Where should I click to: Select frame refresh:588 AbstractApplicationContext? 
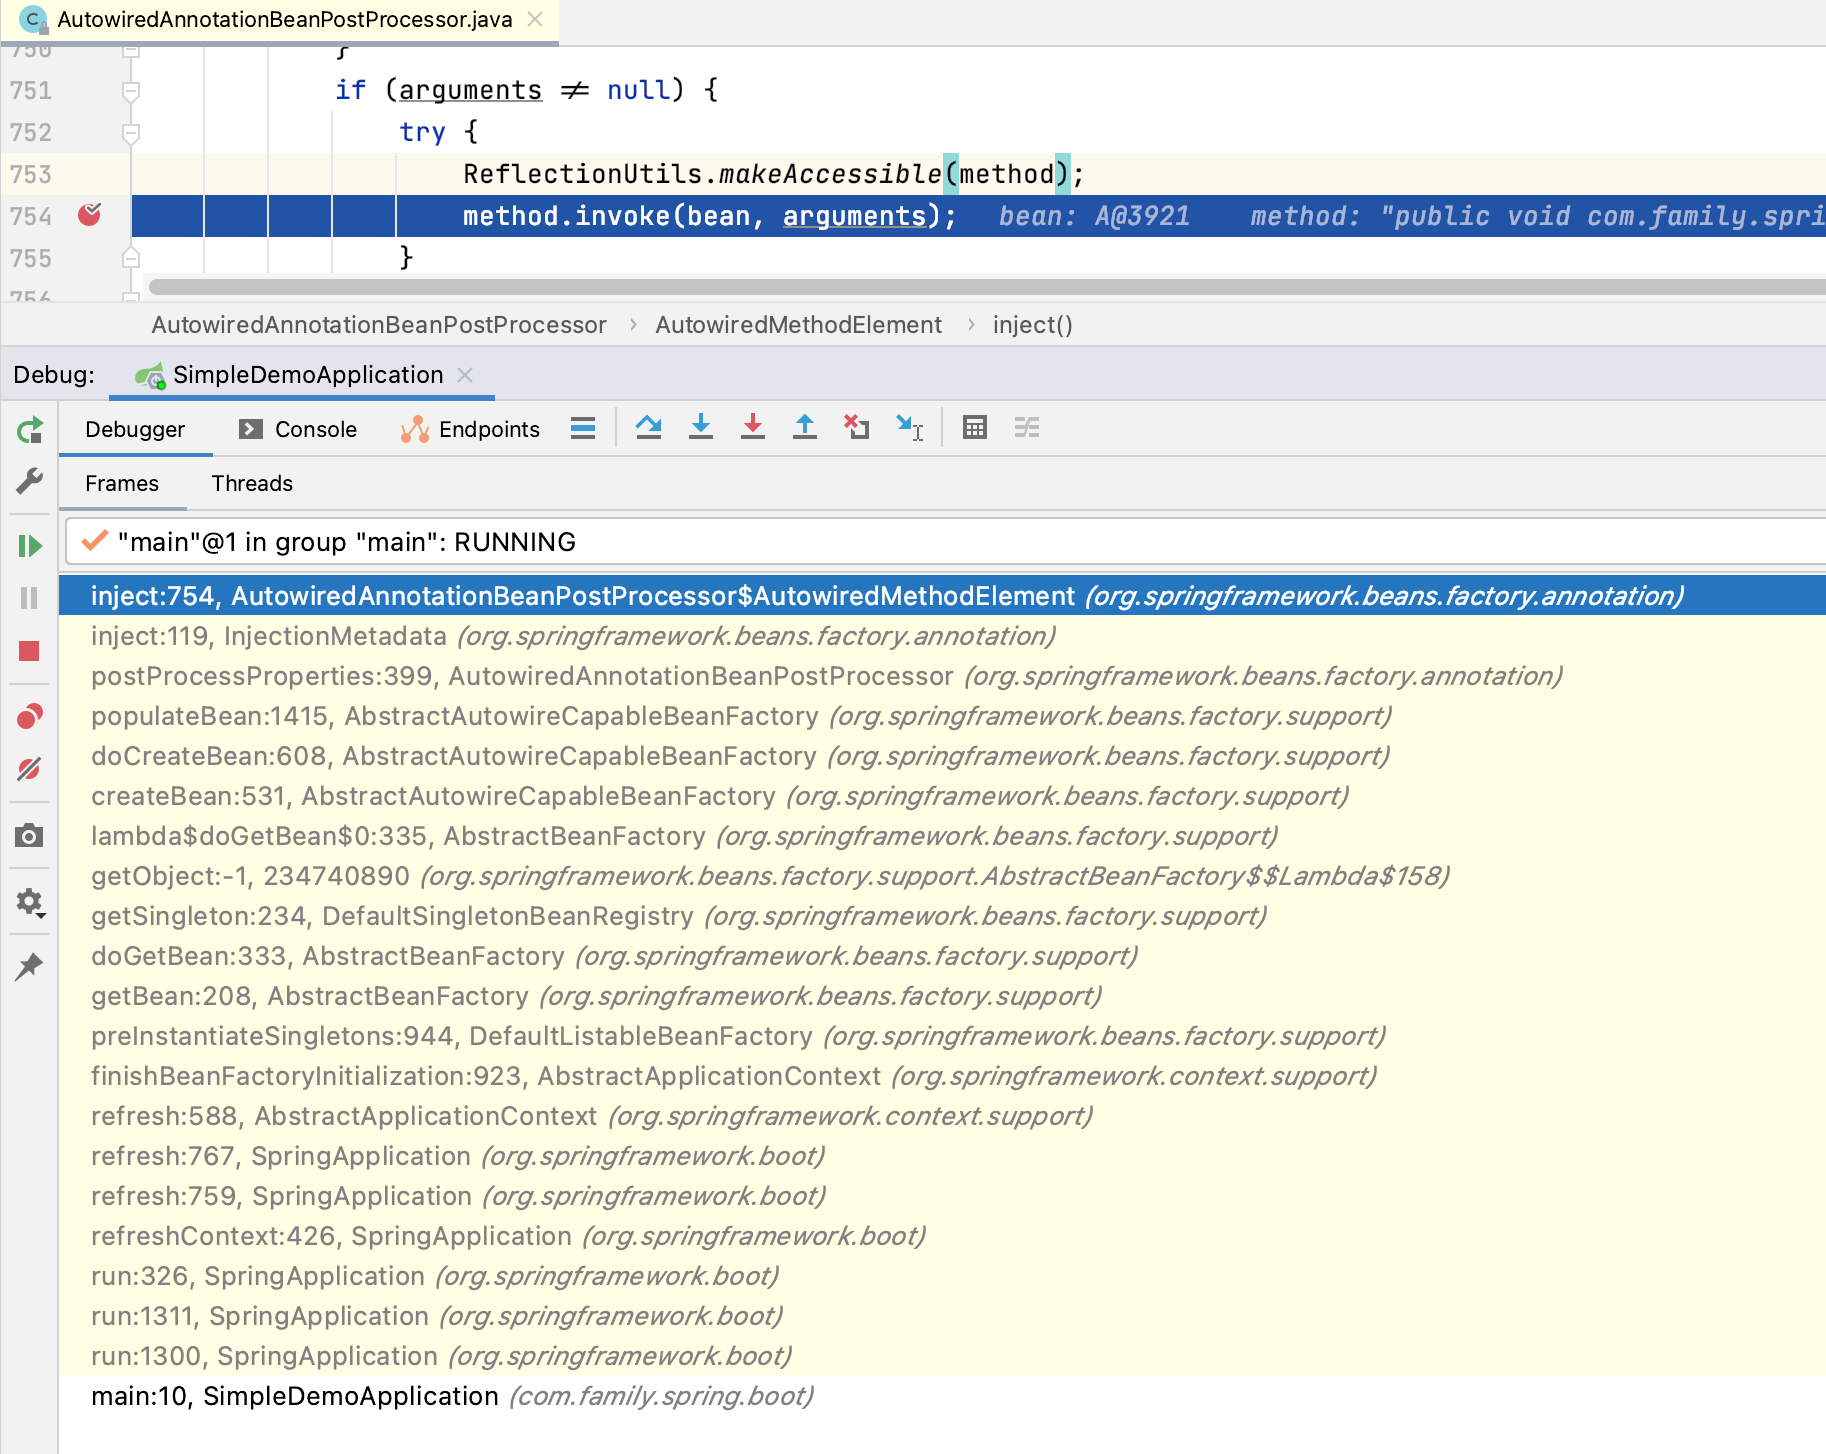[942, 1116]
